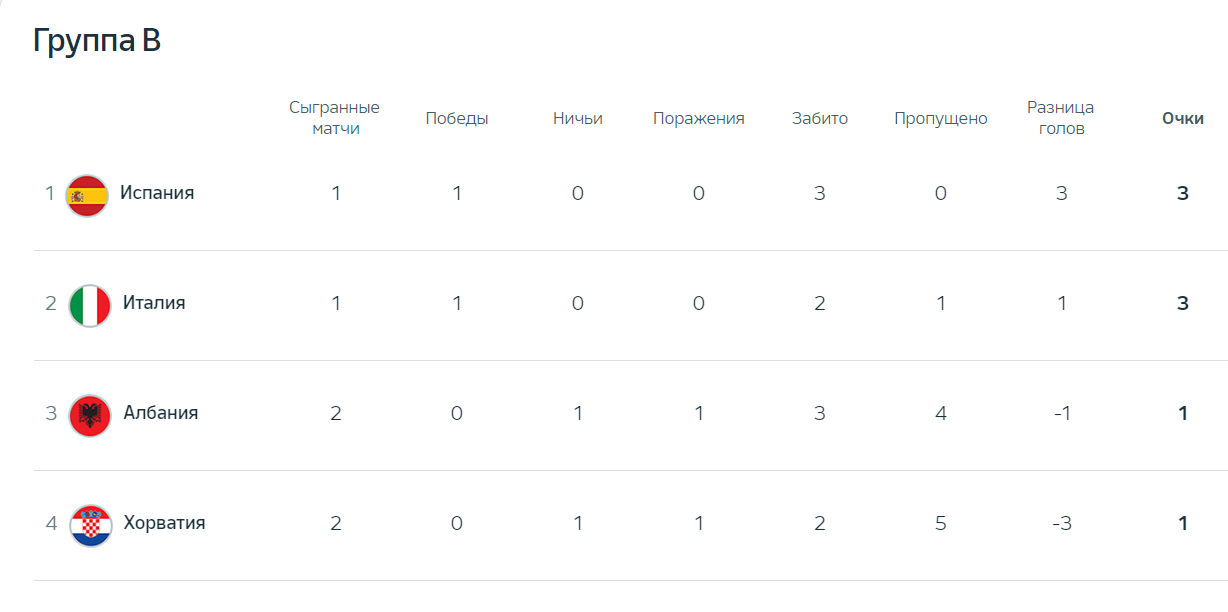Image resolution: width=1228 pixels, height=612 pixels.
Task: Click the Пропущено column header
Action: pos(941,118)
